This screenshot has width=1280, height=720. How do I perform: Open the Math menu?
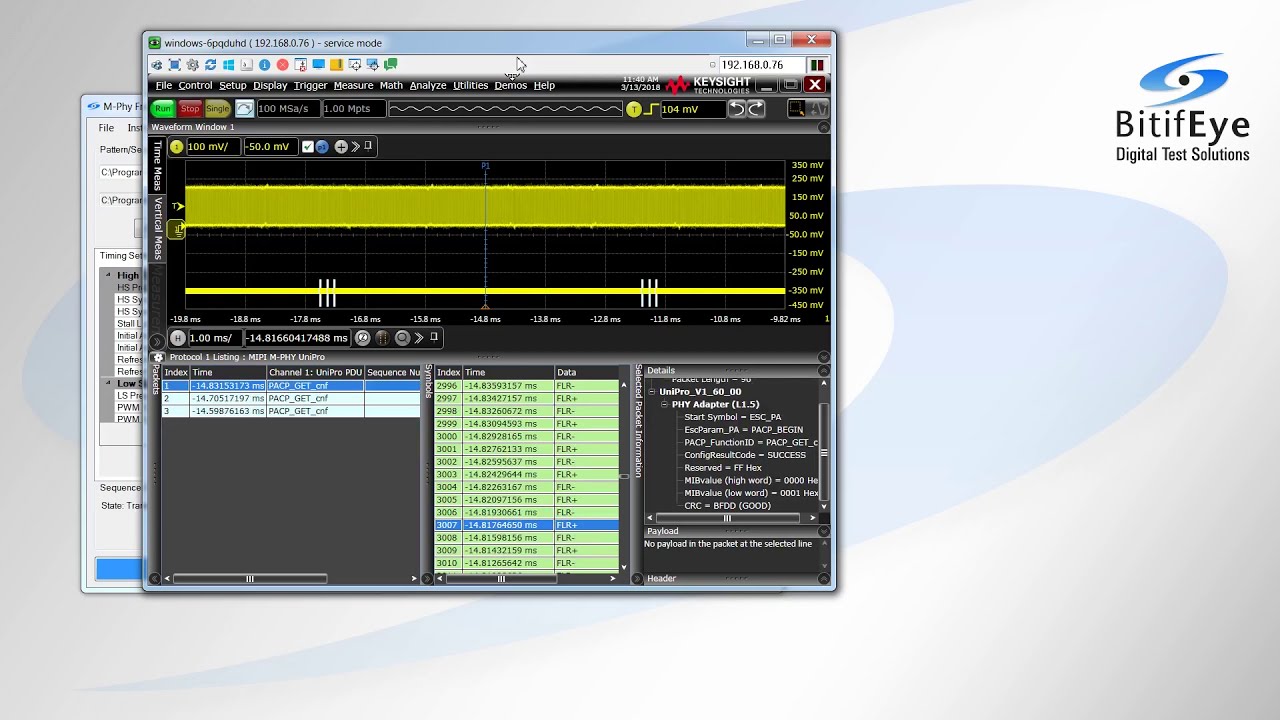coord(391,85)
